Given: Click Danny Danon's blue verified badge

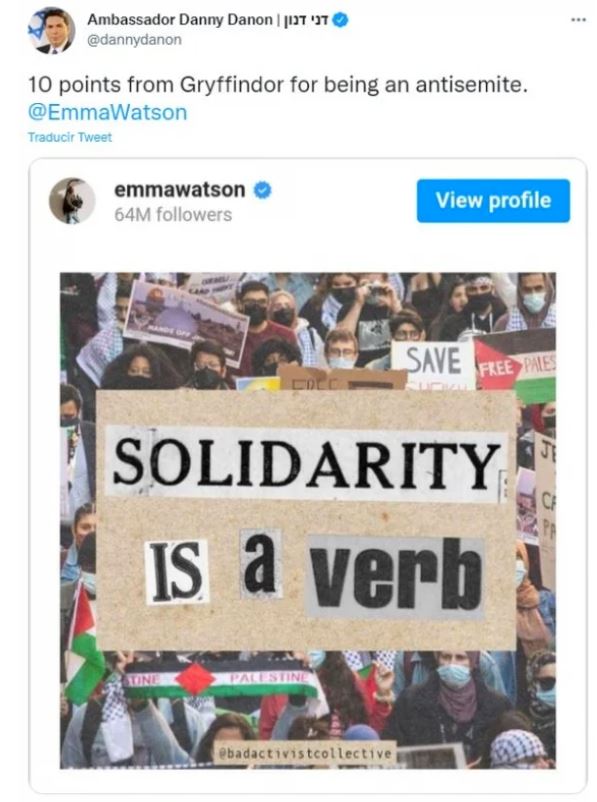Looking at the screenshot, I should (x=340, y=20).
